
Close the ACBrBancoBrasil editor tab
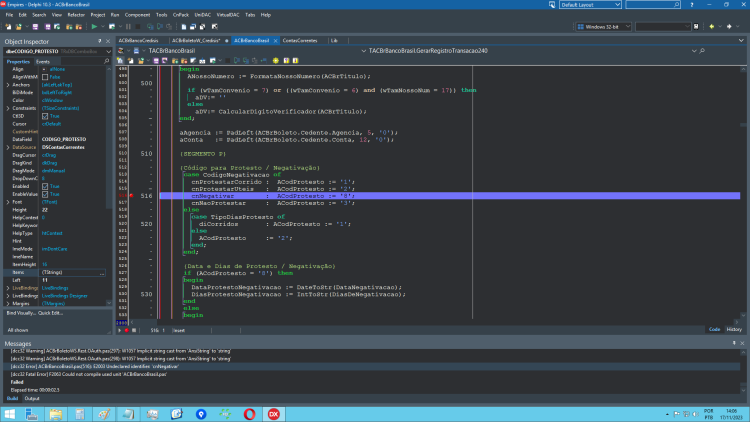click(x=276, y=41)
